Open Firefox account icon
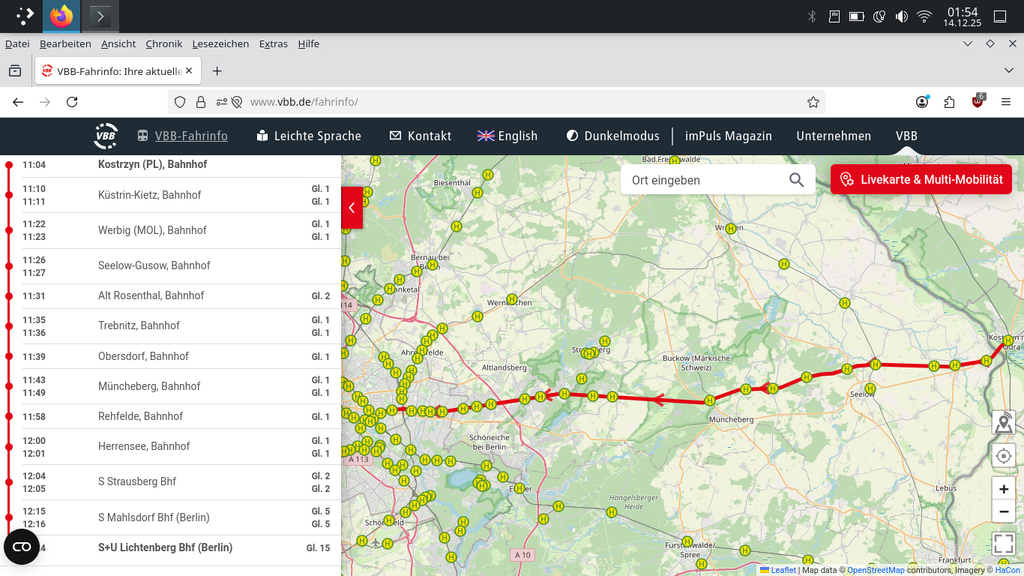Screen dimensions: 1024x576 [x=922, y=102]
